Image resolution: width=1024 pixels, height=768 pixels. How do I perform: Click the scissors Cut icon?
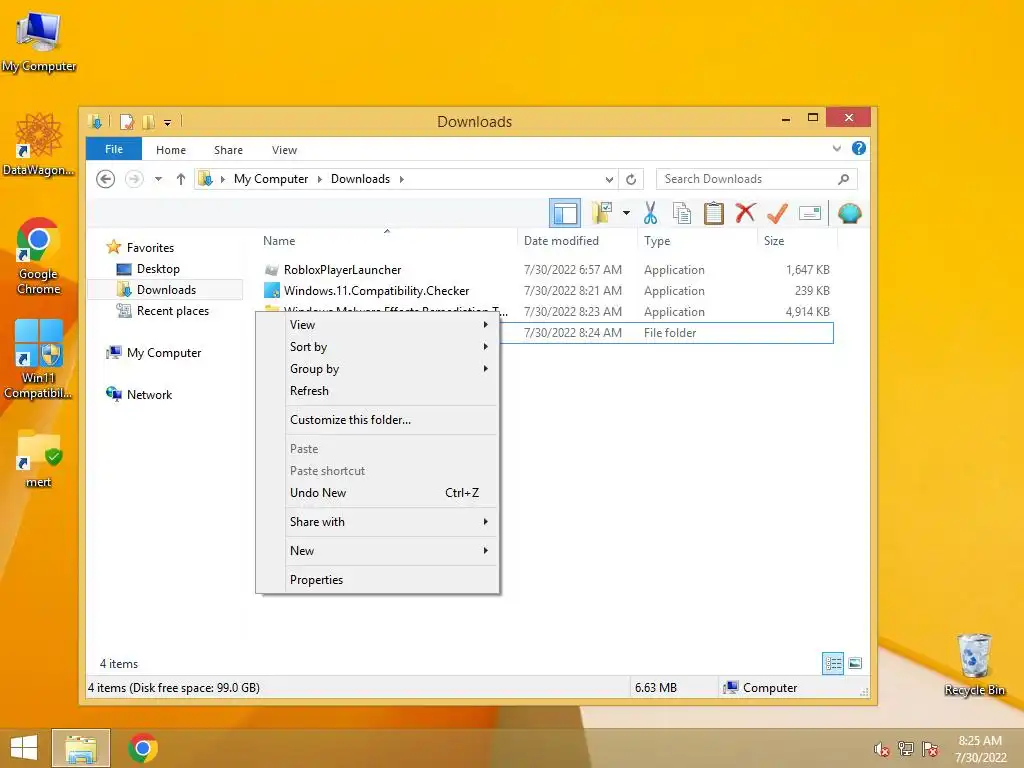click(x=650, y=213)
